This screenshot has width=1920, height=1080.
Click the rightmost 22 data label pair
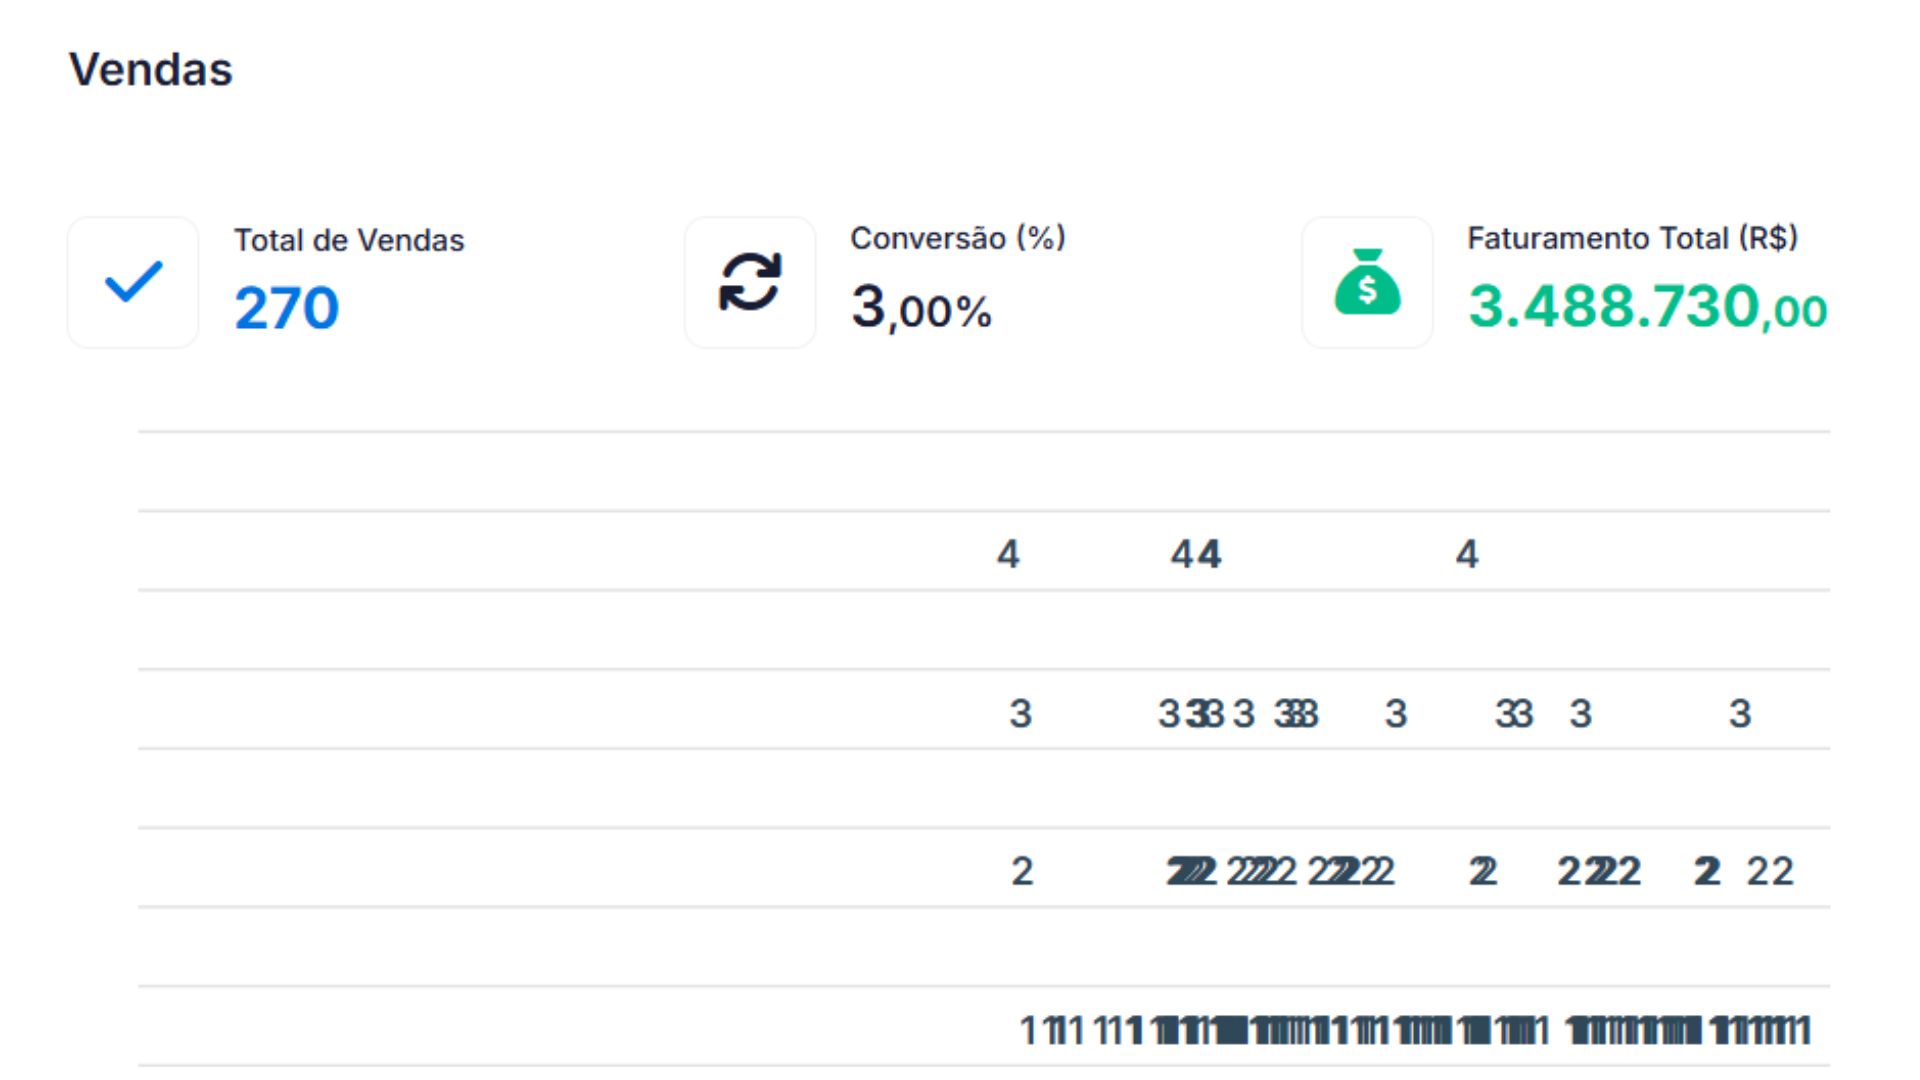click(x=1770, y=872)
